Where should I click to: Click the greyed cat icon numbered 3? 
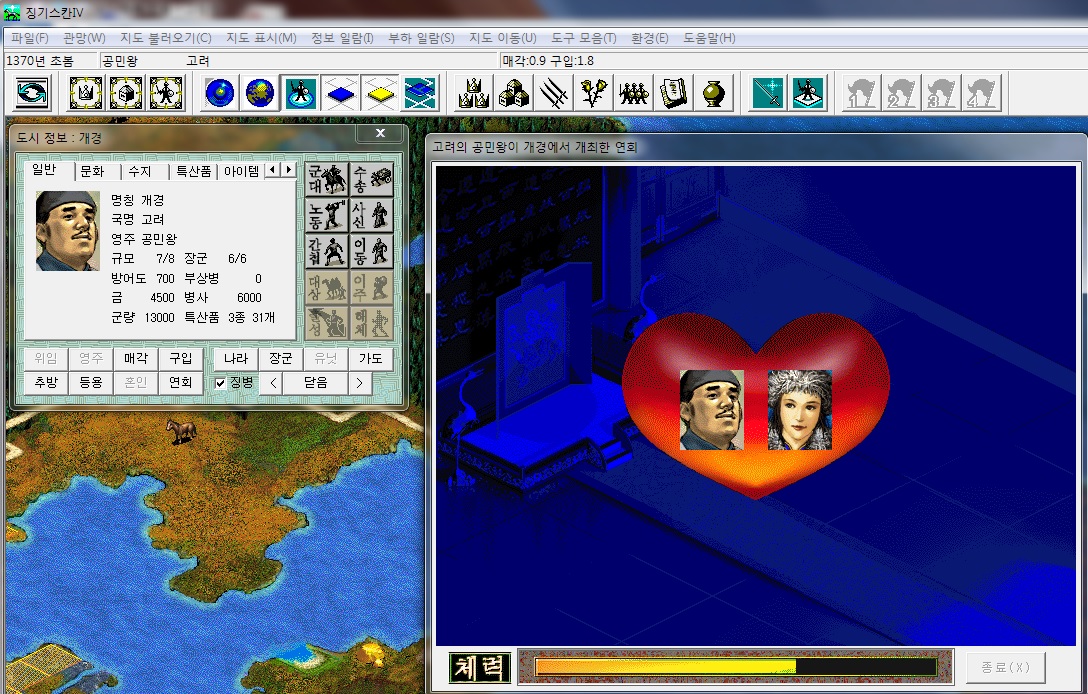[942, 92]
